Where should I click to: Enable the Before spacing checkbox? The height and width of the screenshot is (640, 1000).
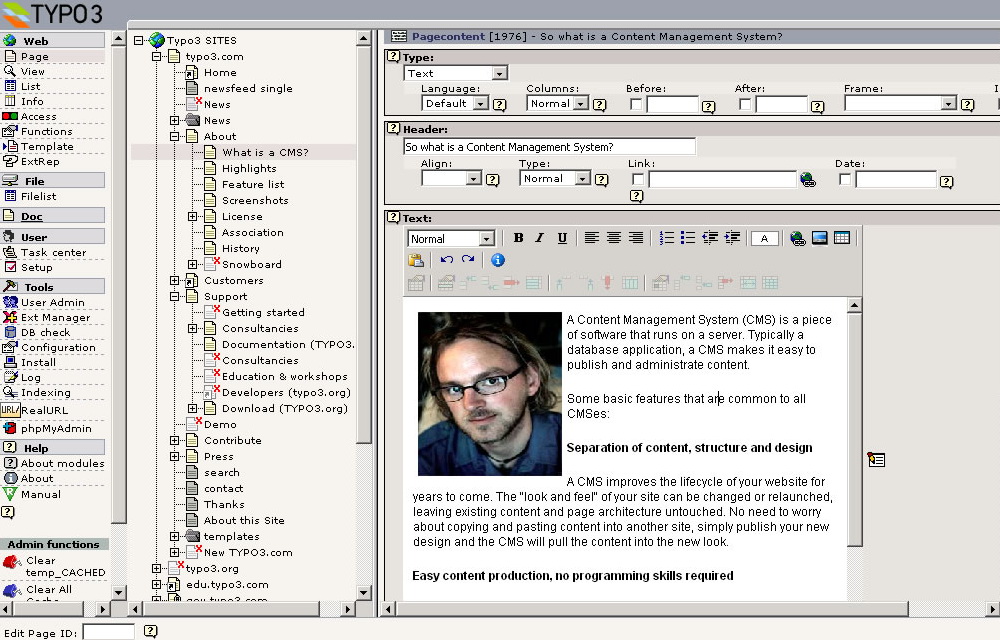click(x=636, y=104)
